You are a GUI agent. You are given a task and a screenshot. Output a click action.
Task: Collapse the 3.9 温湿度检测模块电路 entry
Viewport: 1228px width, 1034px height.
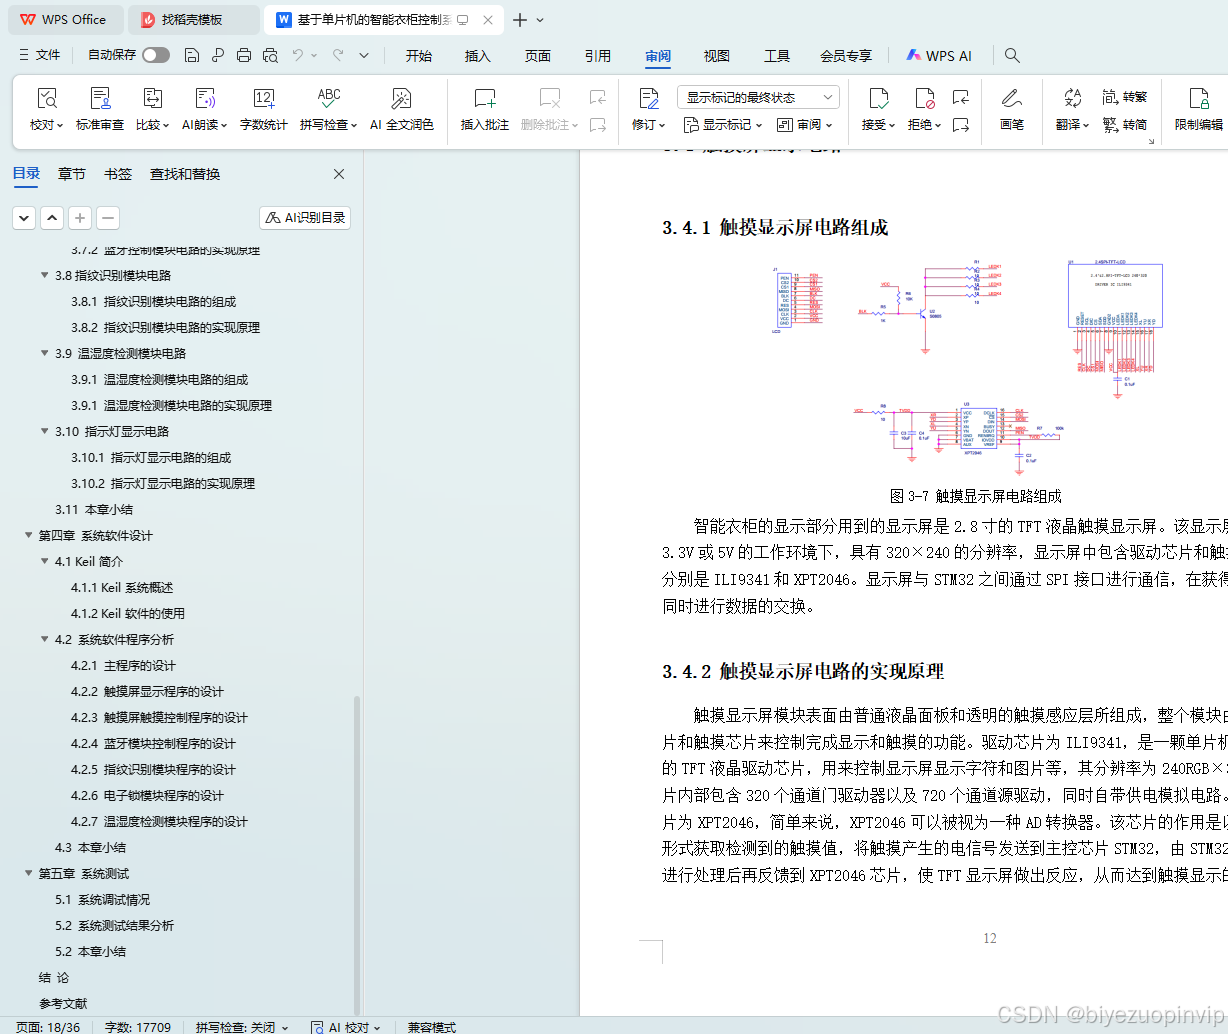(44, 353)
